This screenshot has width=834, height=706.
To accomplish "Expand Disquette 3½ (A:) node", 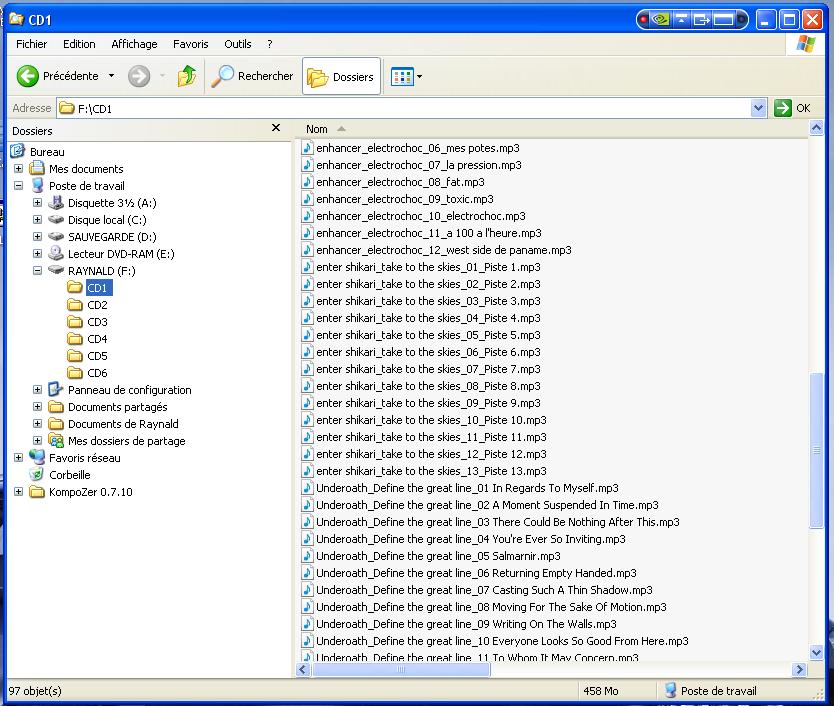I will [x=37, y=203].
